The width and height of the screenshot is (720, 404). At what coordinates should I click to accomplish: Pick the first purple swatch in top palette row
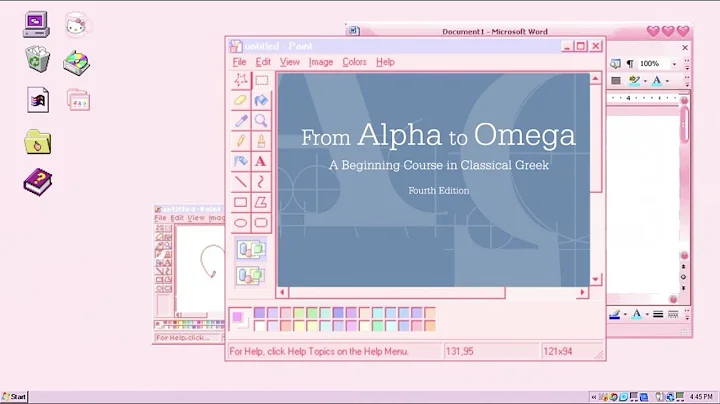259,313
